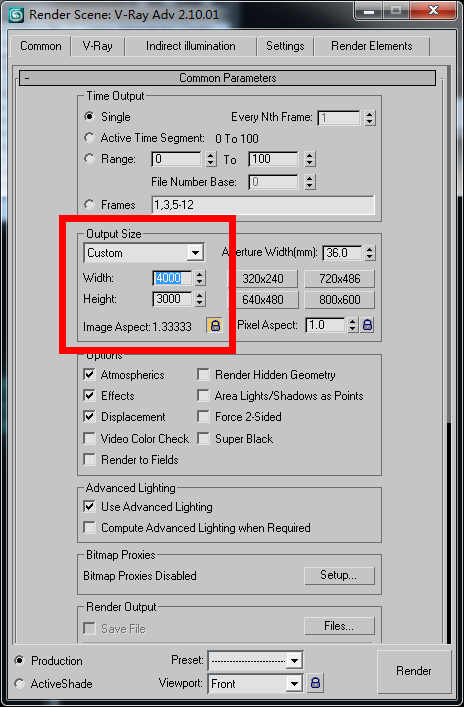Enable the Render Hidden Geometry checkbox
Viewport: 464px width, 707px height.
click(203, 375)
